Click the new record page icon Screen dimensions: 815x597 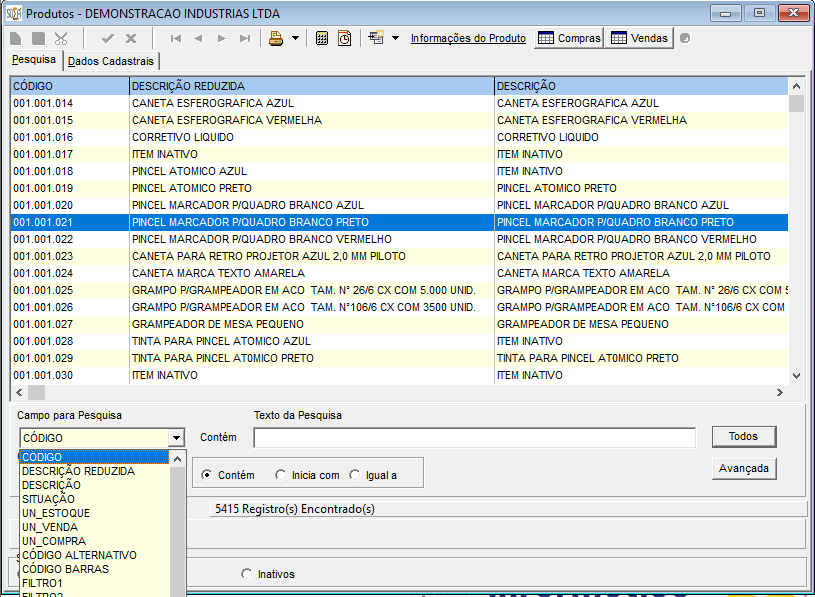(x=16, y=38)
